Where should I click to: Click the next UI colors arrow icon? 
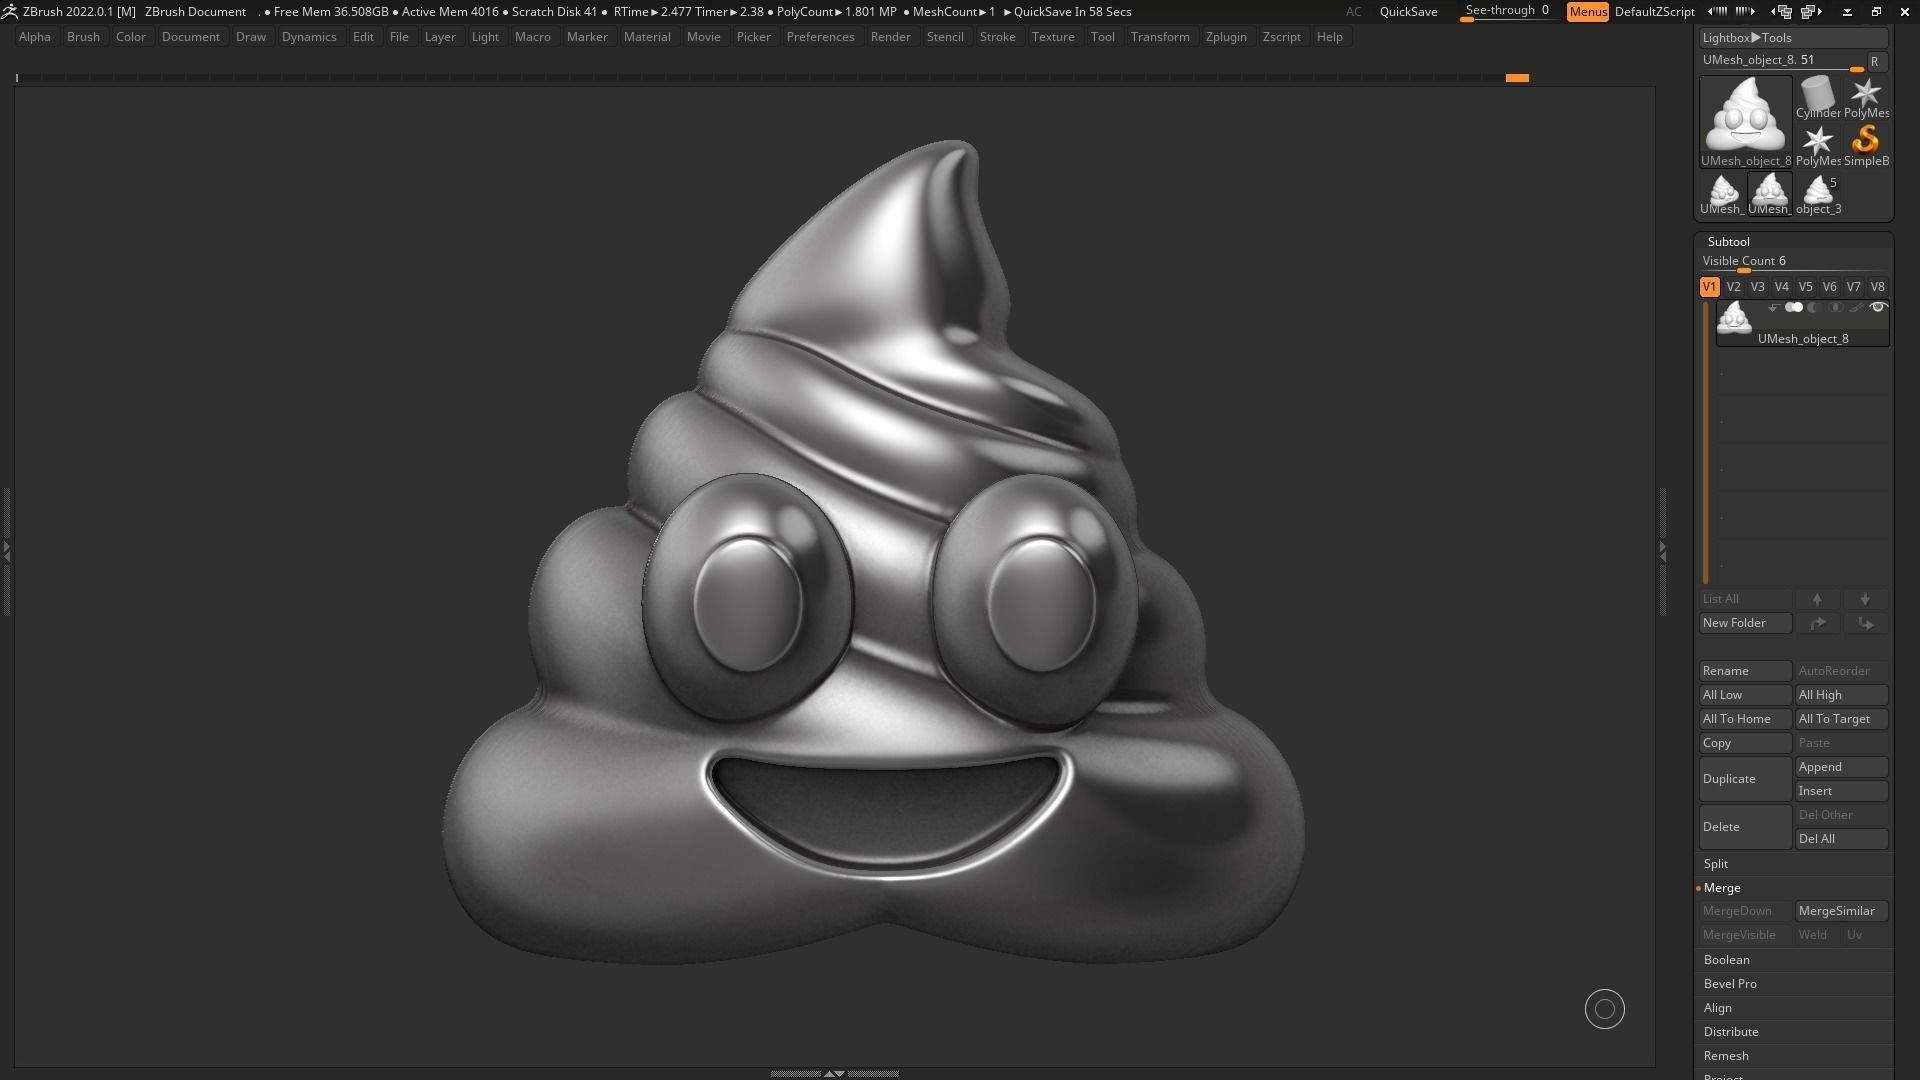1745,12
